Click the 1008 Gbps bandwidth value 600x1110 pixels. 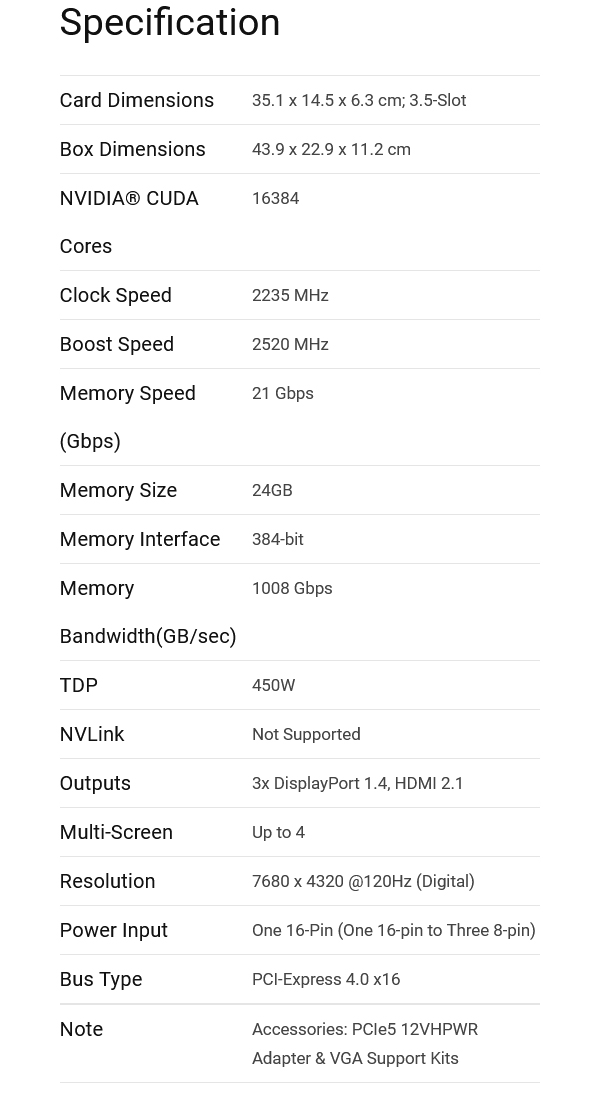(292, 588)
